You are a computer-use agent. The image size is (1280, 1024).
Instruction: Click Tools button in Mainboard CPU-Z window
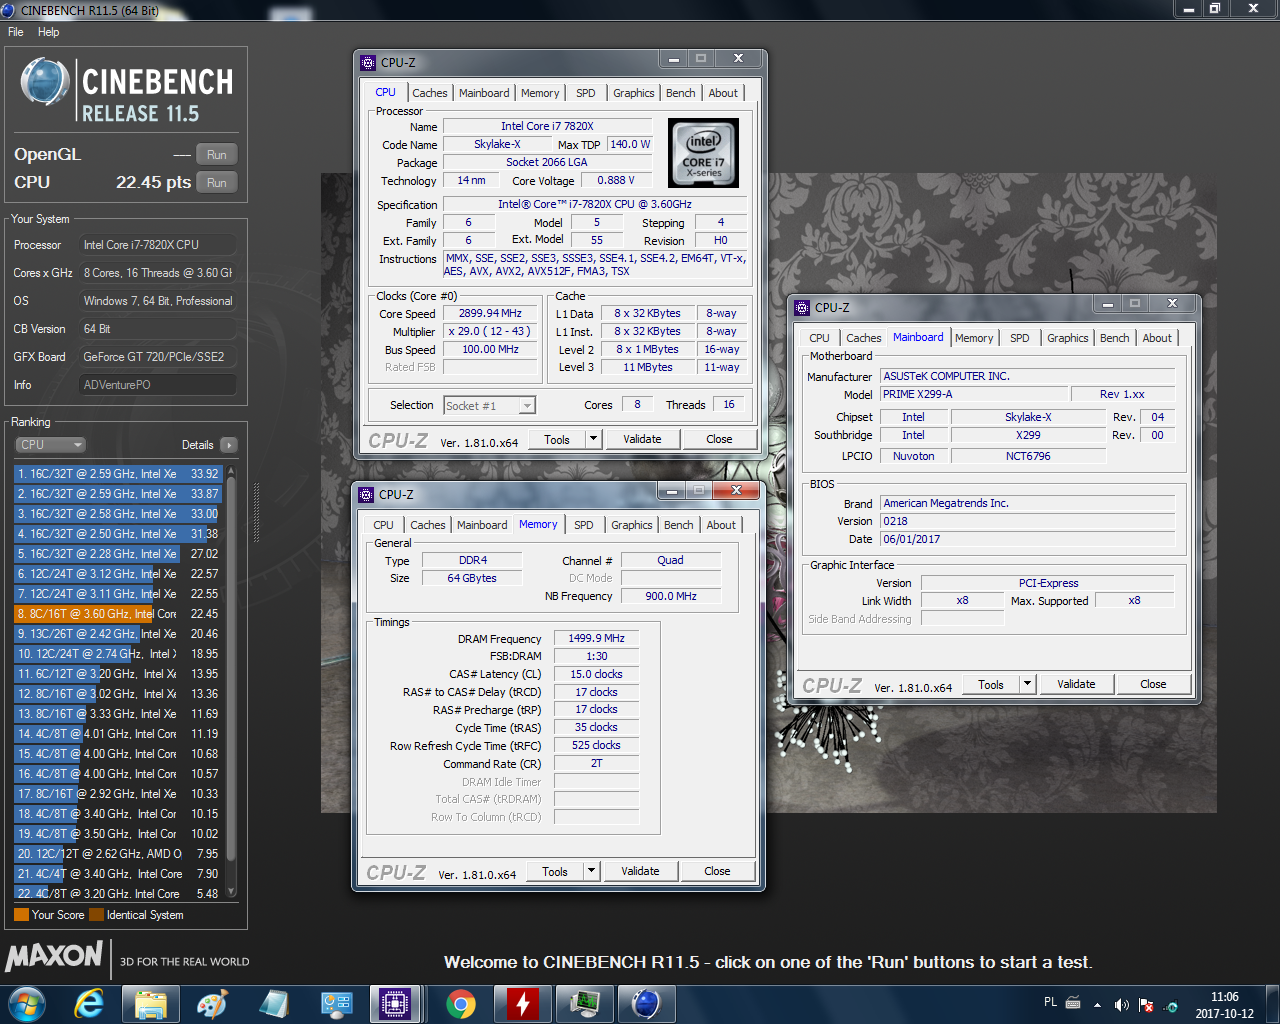click(991, 684)
